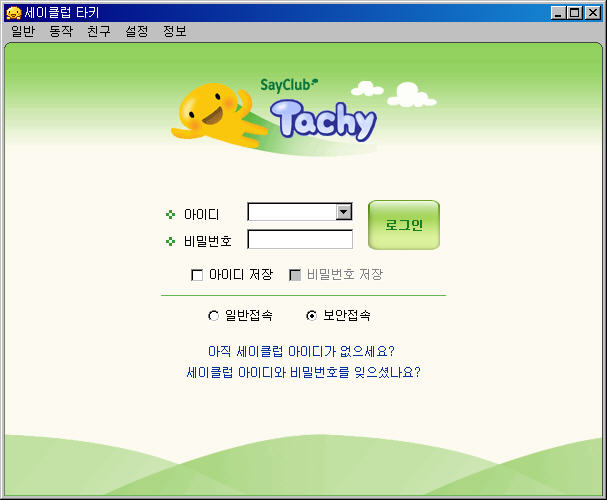The height and width of the screenshot is (500, 607).
Task: Click the yellow Tachy mascot character
Action: tap(213, 112)
